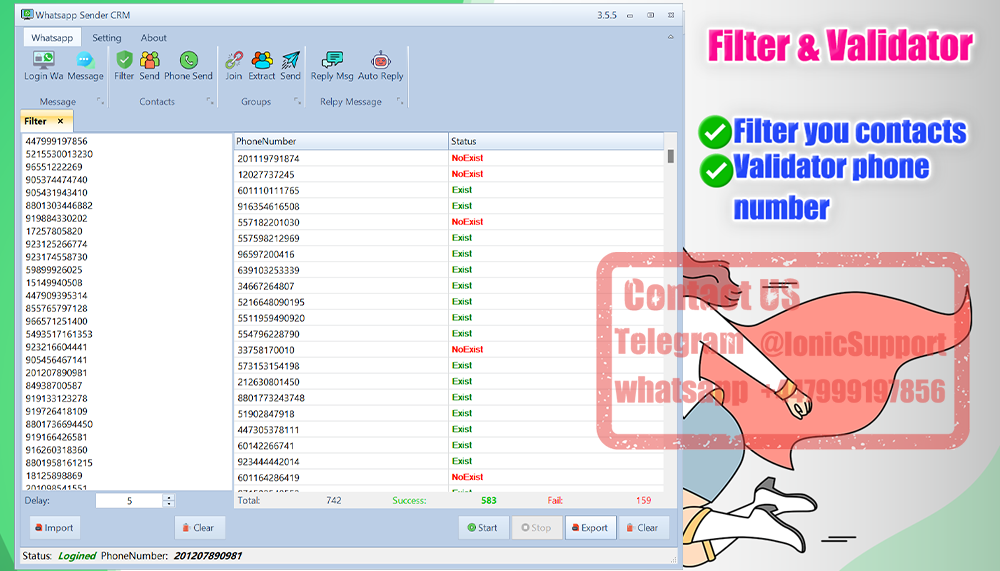Click the Login Wa icon

pos(43,66)
